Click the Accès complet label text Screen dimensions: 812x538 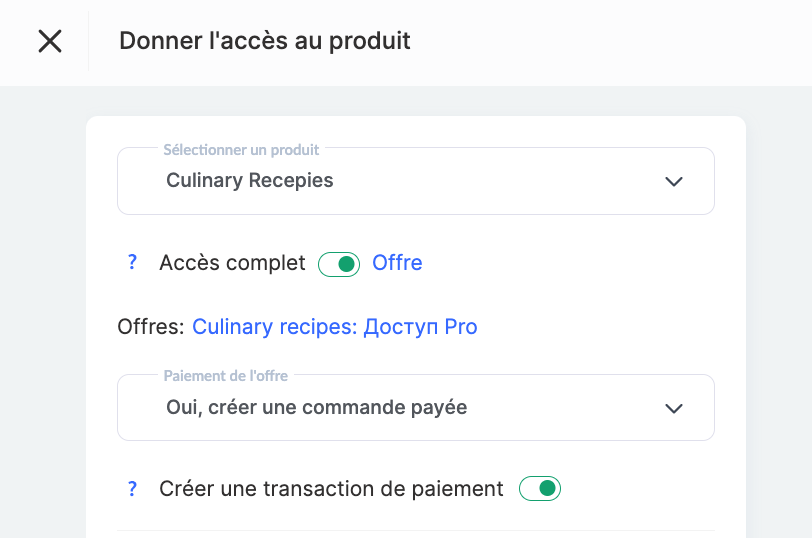(232, 263)
